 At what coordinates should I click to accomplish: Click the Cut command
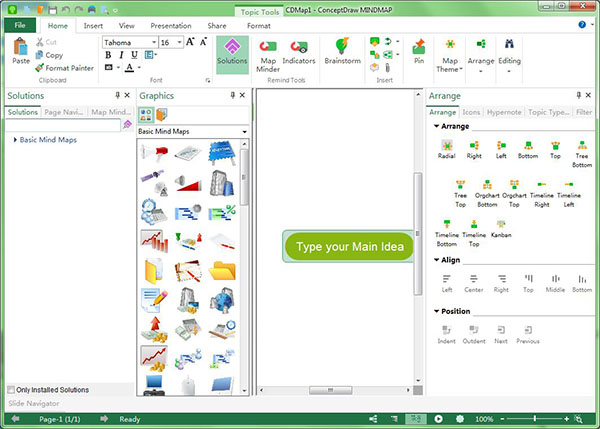click(46, 42)
